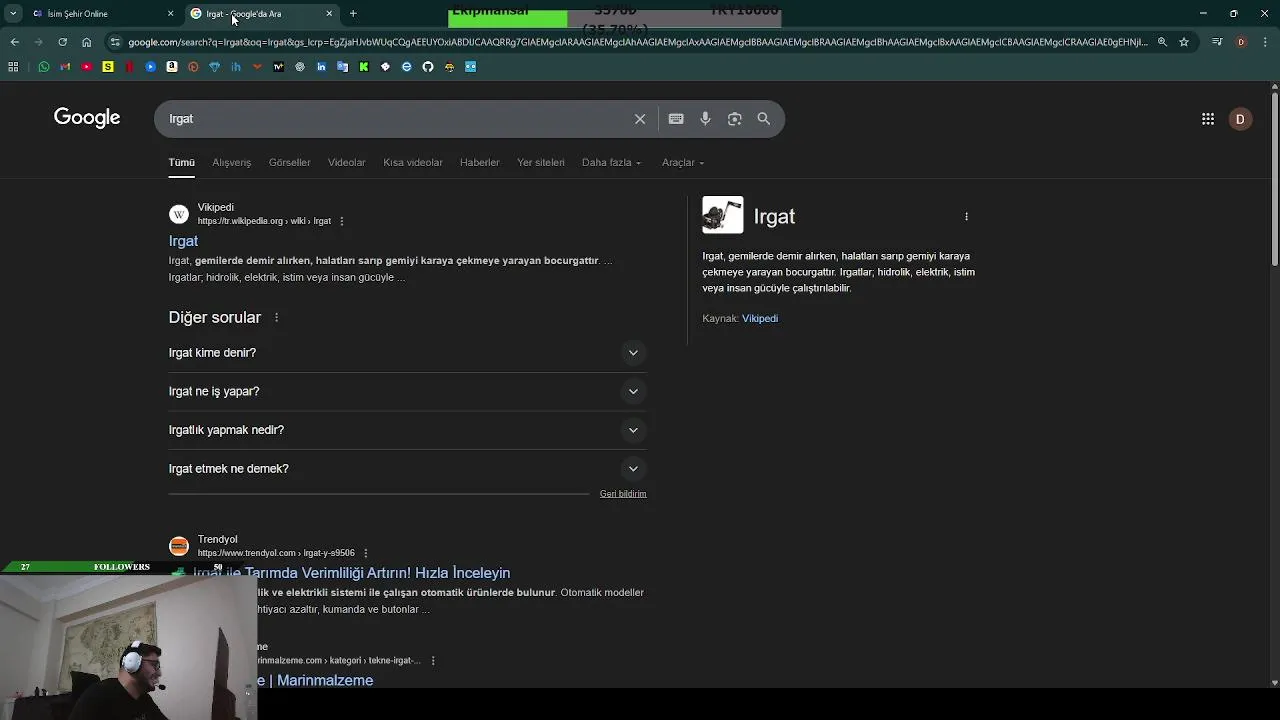The height and width of the screenshot is (720, 1280).
Task: Follow Vikipedi source link in knowledge panel
Action: [x=760, y=318]
